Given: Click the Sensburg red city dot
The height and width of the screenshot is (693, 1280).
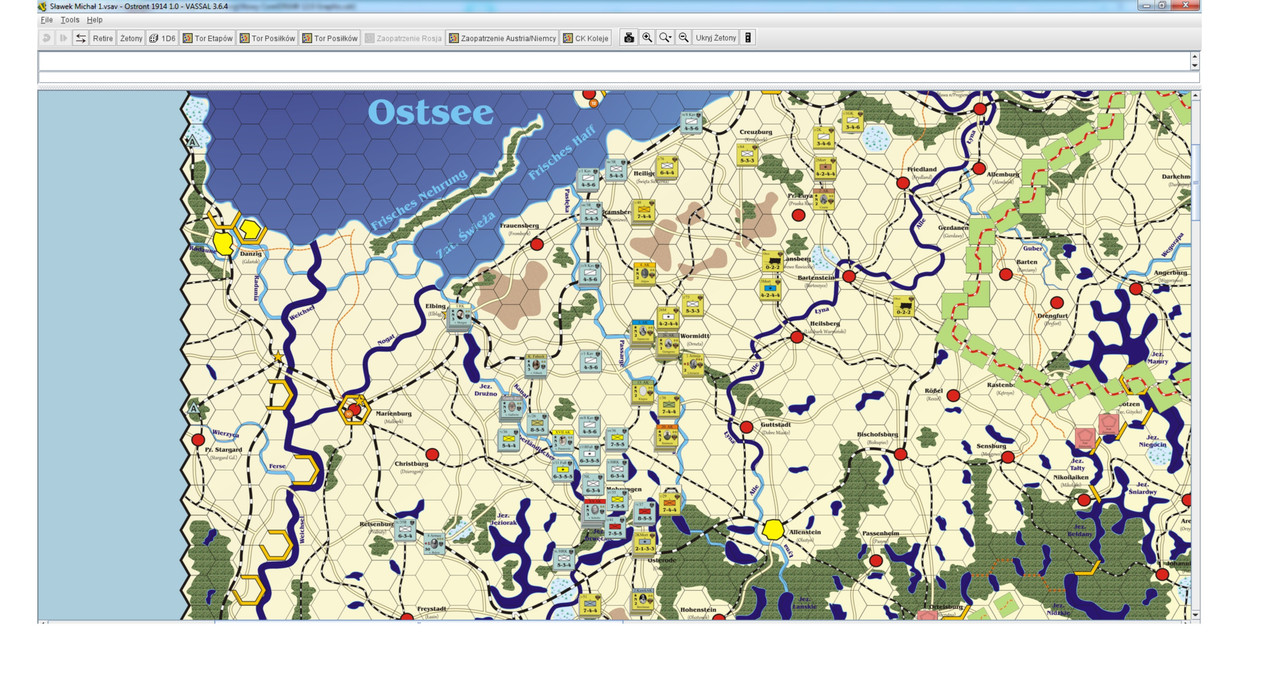Looking at the screenshot, I should 1008,456.
